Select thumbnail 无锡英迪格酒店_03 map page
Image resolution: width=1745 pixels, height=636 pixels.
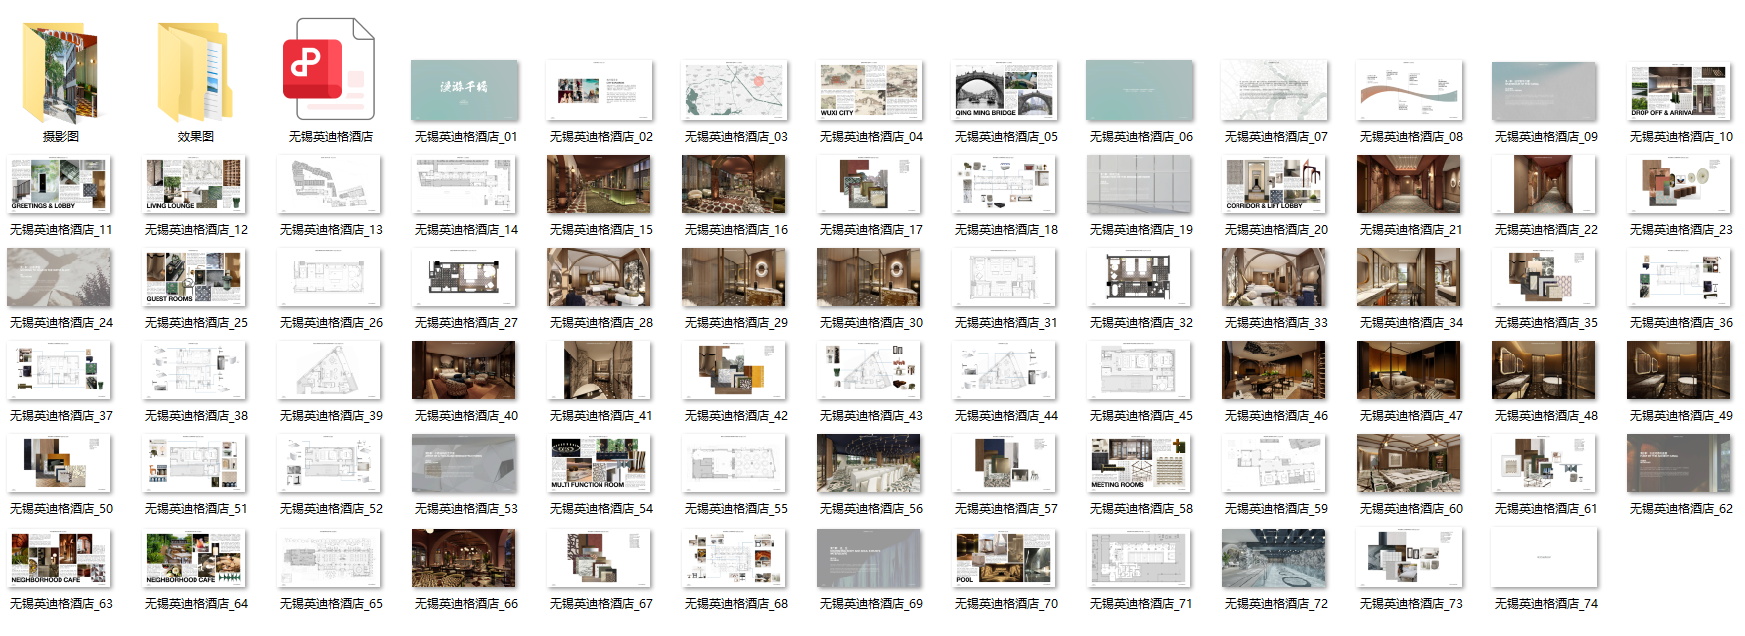(735, 90)
